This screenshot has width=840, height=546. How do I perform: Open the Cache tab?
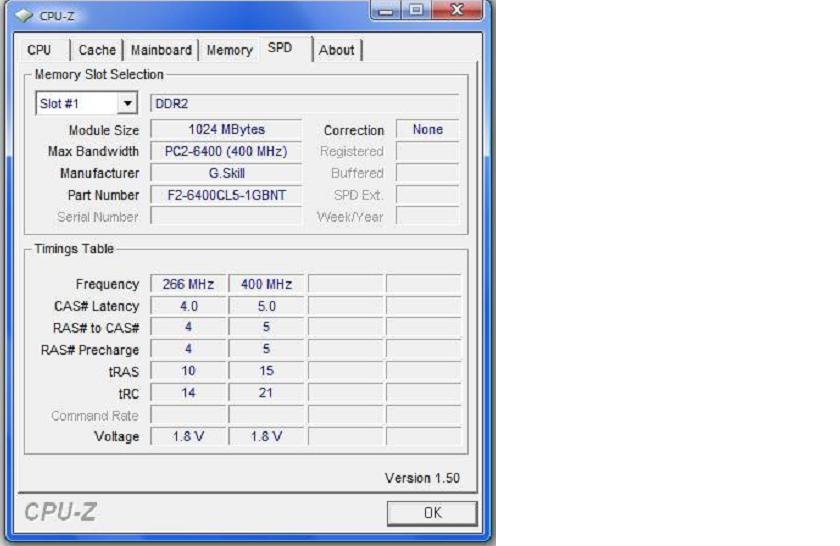click(97, 50)
